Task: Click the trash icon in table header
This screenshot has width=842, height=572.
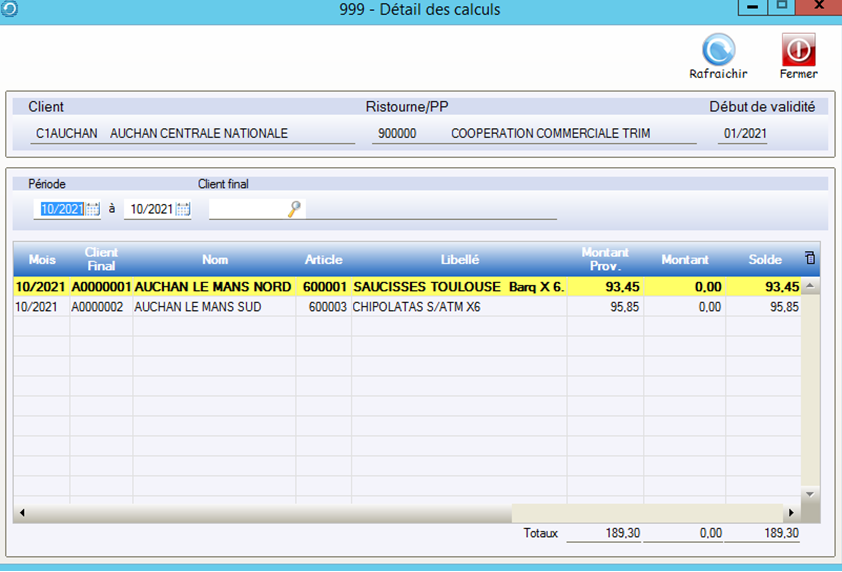Action: pyautogui.click(x=810, y=258)
